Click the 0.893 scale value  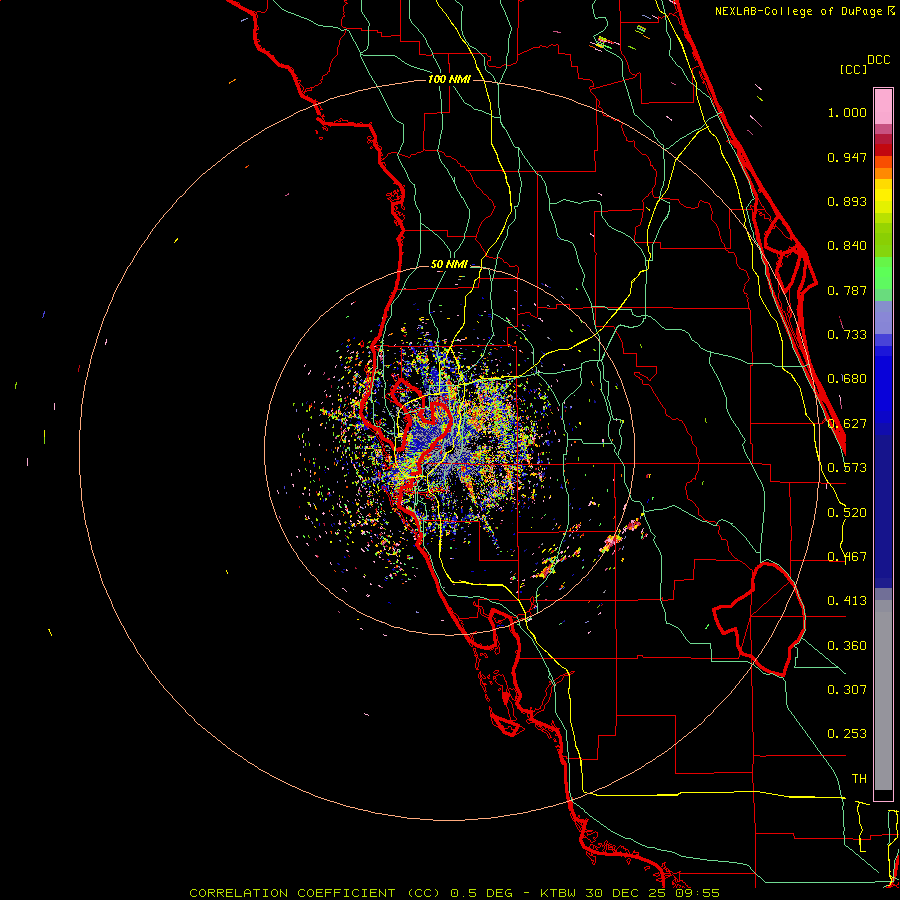point(847,201)
